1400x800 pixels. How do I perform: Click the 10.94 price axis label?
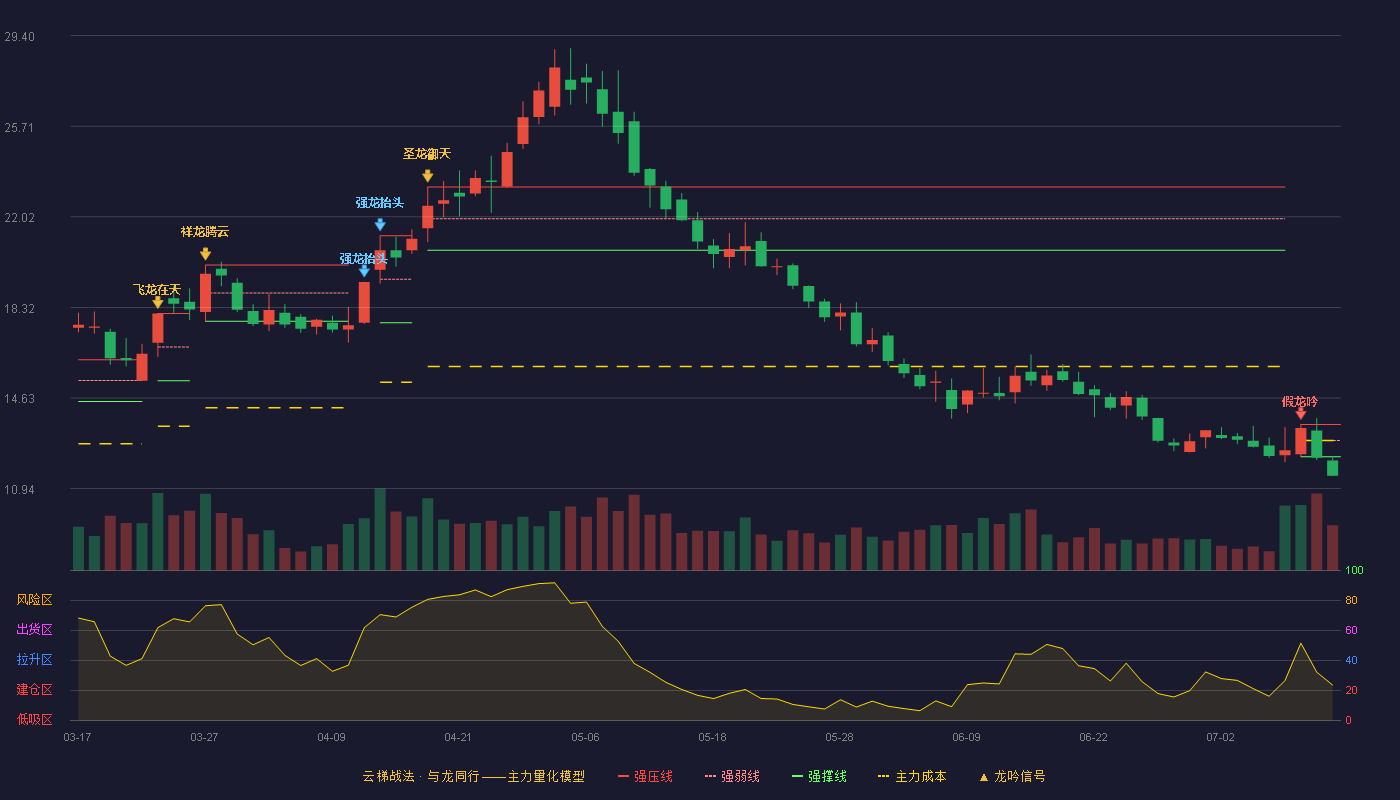pyautogui.click(x=19, y=490)
